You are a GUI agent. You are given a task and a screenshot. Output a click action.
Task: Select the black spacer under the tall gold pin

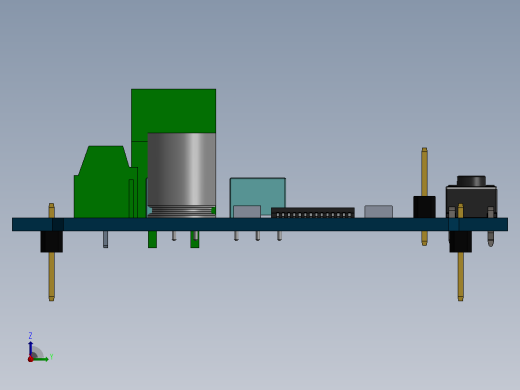click(x=424, y=207)
